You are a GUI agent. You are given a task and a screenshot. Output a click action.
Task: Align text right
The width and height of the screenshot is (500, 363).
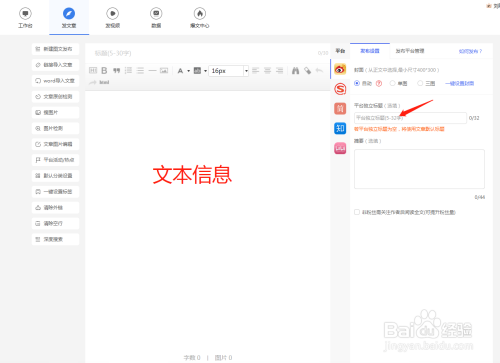point(280,70)
